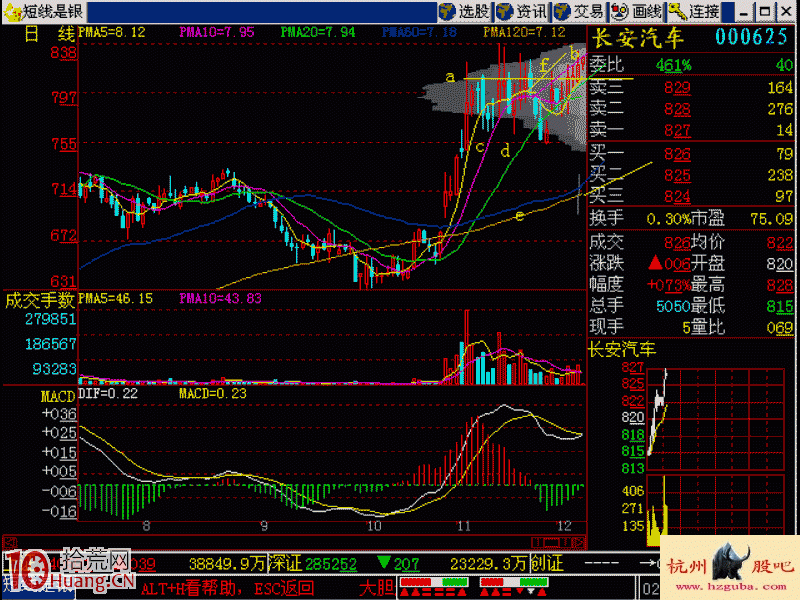Viewport: 800px width, 600px height.
Task: Minimize the stock software window
Action: point(744,11)
